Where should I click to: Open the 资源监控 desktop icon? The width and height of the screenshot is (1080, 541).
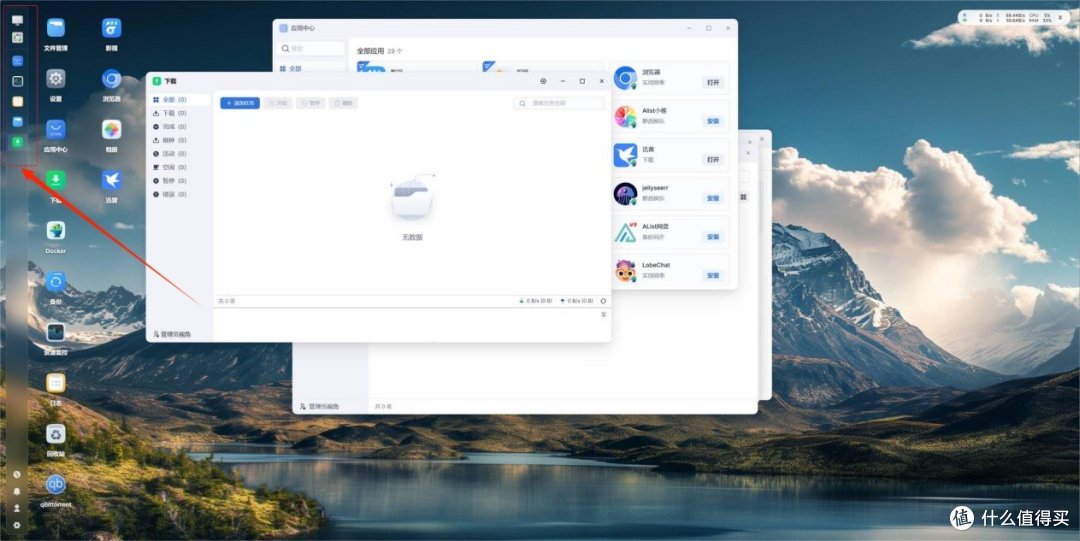click(56, 332)
